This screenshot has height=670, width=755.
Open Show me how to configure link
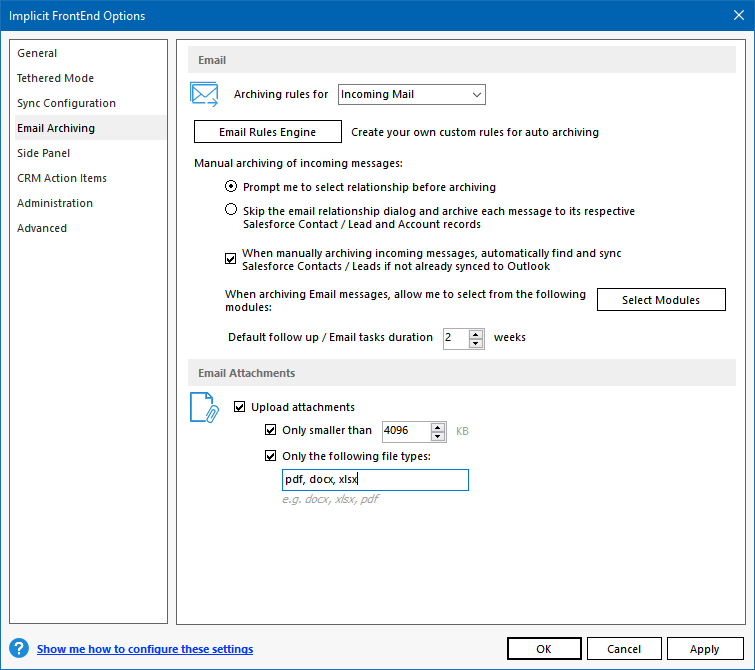145,649
